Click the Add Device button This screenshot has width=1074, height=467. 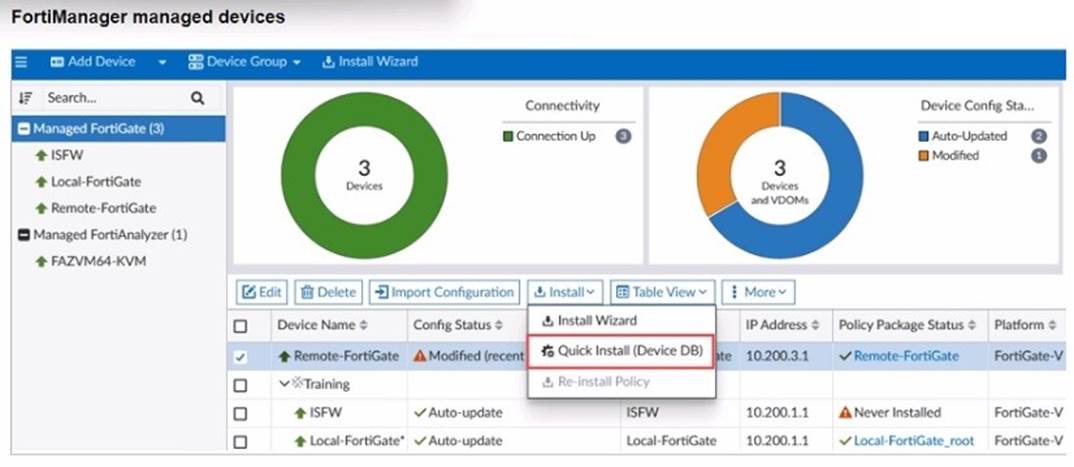point(92,62)
